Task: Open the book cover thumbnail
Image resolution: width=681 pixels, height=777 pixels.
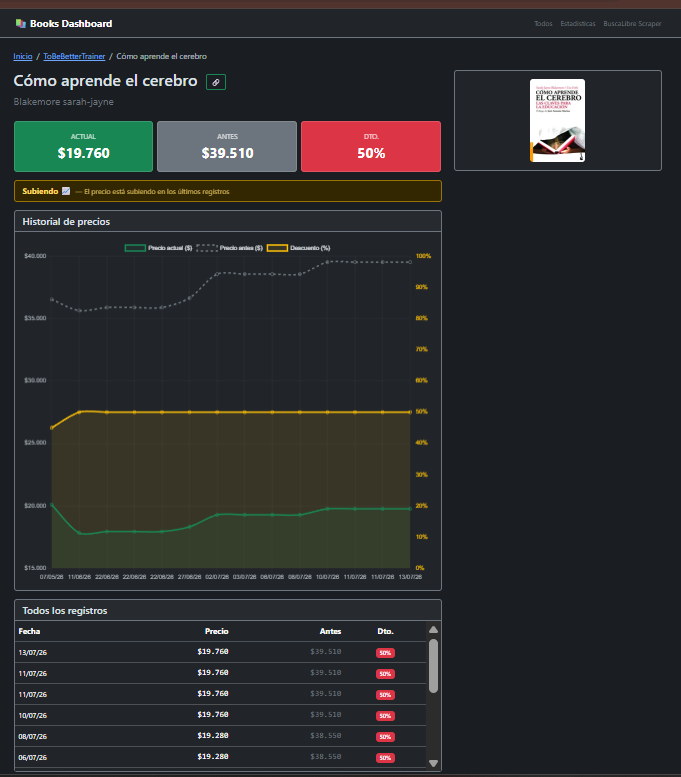Action: tap(558, 120)
